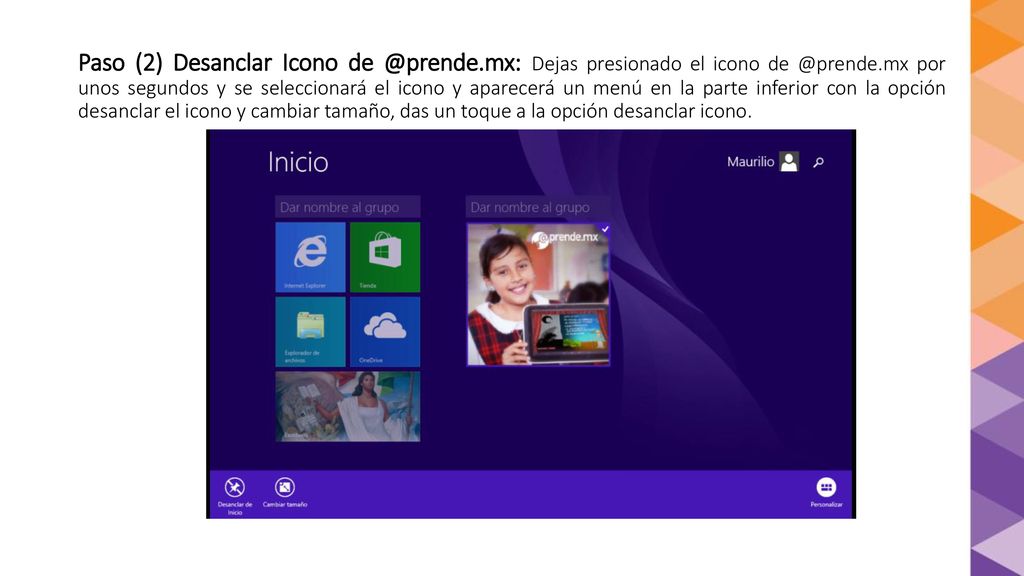Uncheck the @prende.mx tile checkmark
Screen dimensions: 1024x576
(605, 229)
